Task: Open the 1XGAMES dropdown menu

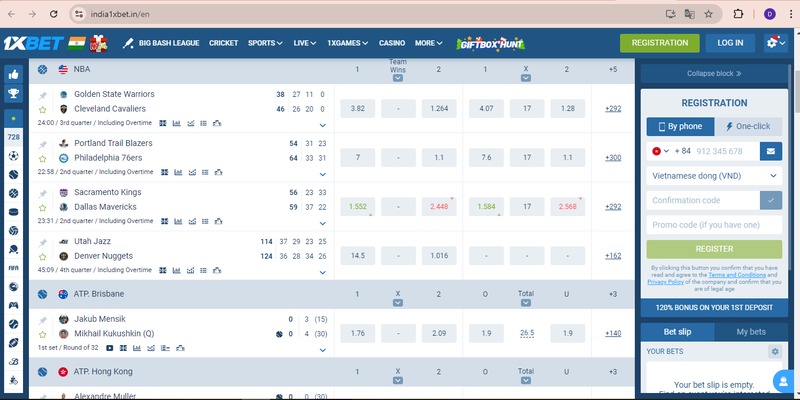Action: tap(347, 43)
